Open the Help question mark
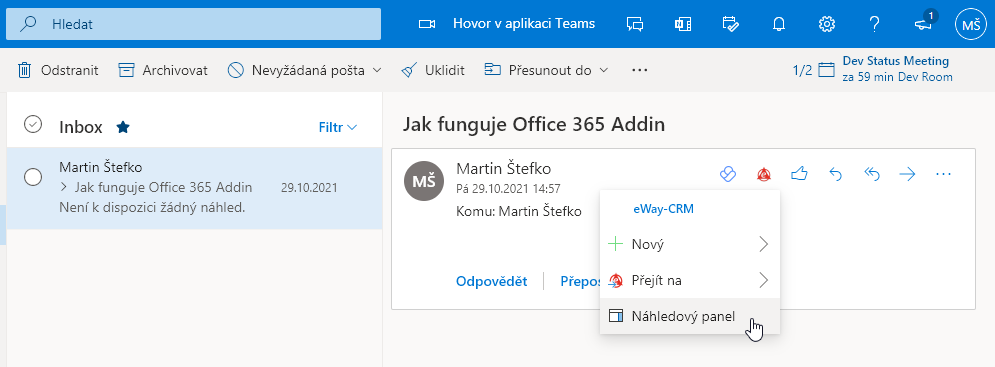Image resolution: width=995 pixels, height=367 pixels. tap(874, 24)
